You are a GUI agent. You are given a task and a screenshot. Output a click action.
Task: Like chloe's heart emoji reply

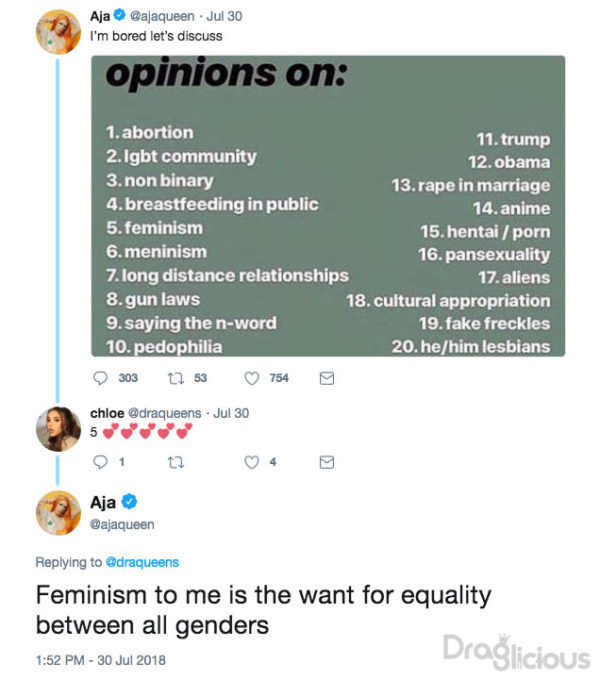click(x=252, y=462)
